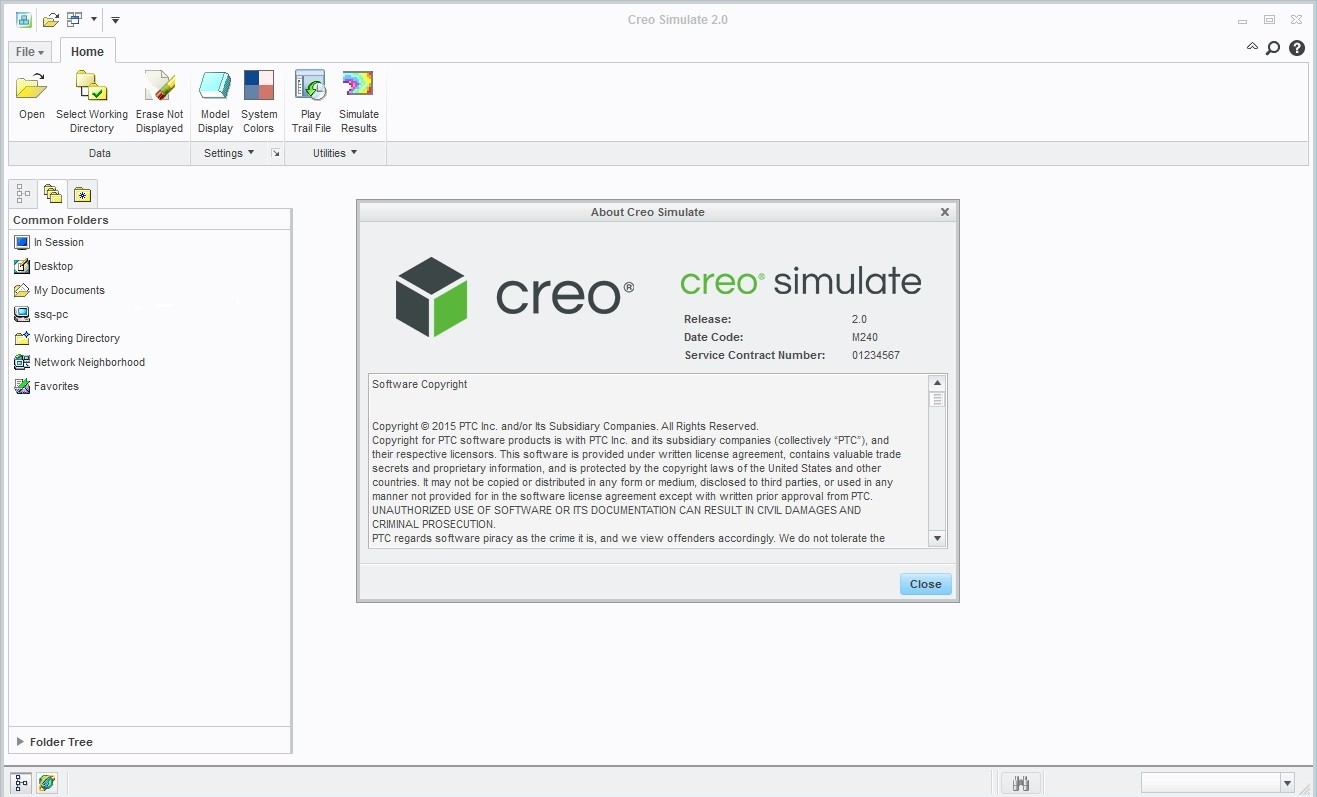This screenshot has height=797, width=1317.
Task: Click the Windows switcher icon in quick access toolbar
Action: point(74,19)
